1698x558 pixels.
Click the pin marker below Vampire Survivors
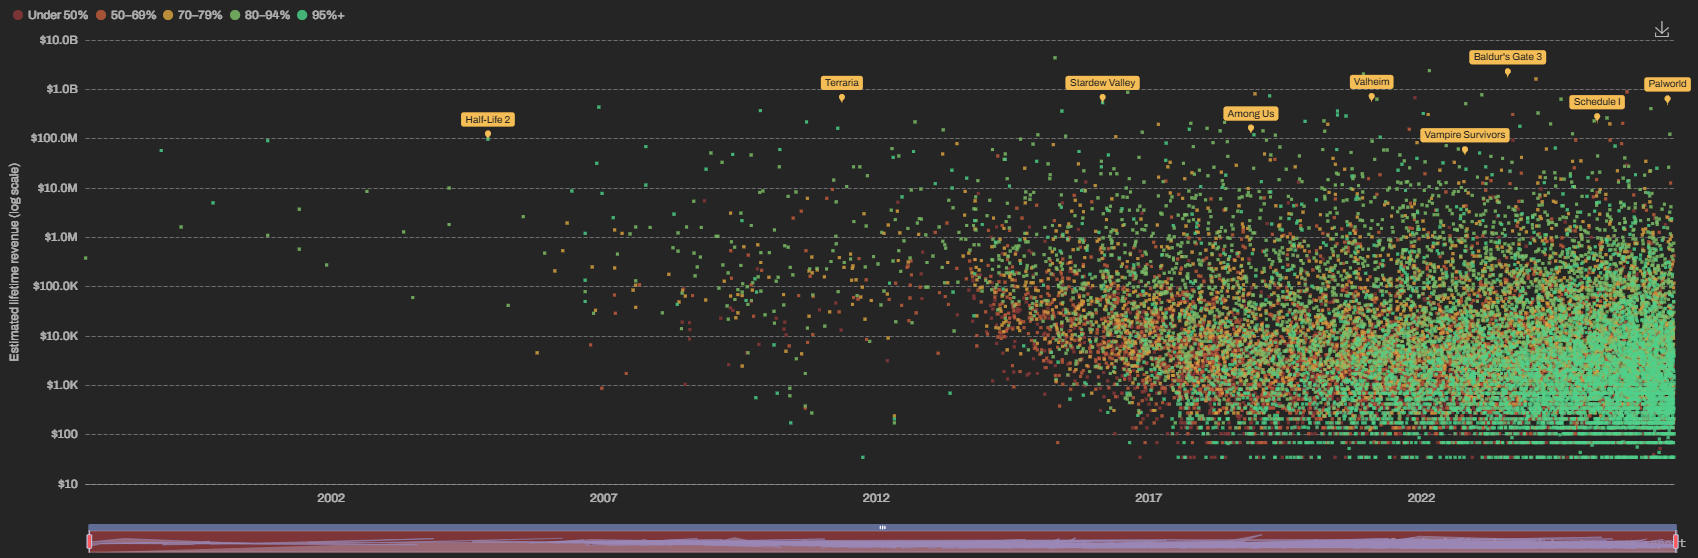coord(1465,150)
